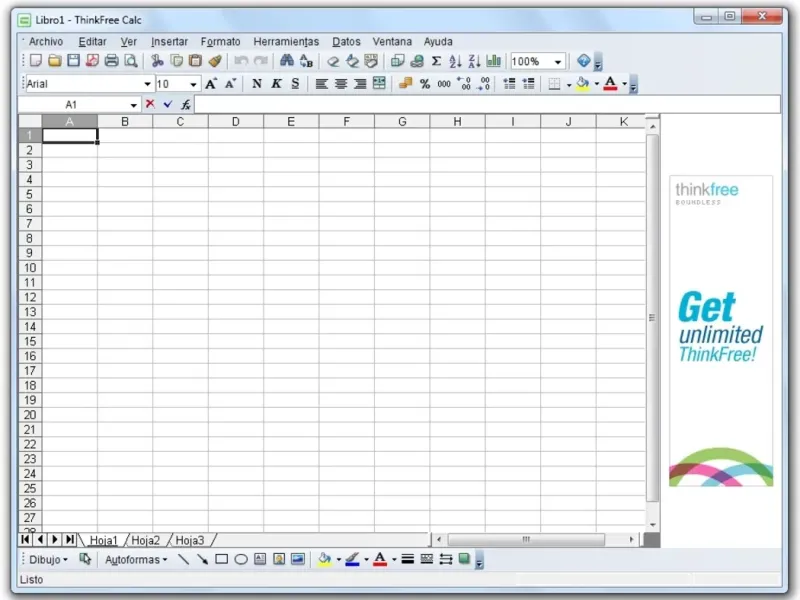Switch to the Hoja2 sheet tab

145,540
